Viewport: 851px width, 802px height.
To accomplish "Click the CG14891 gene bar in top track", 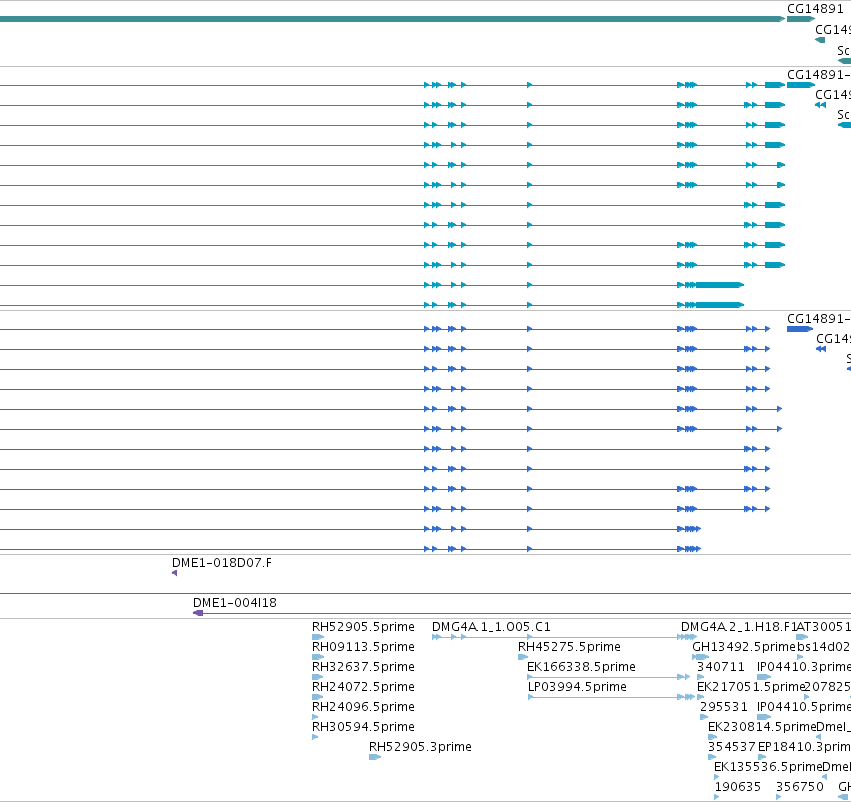I will (x=801, y=19).
